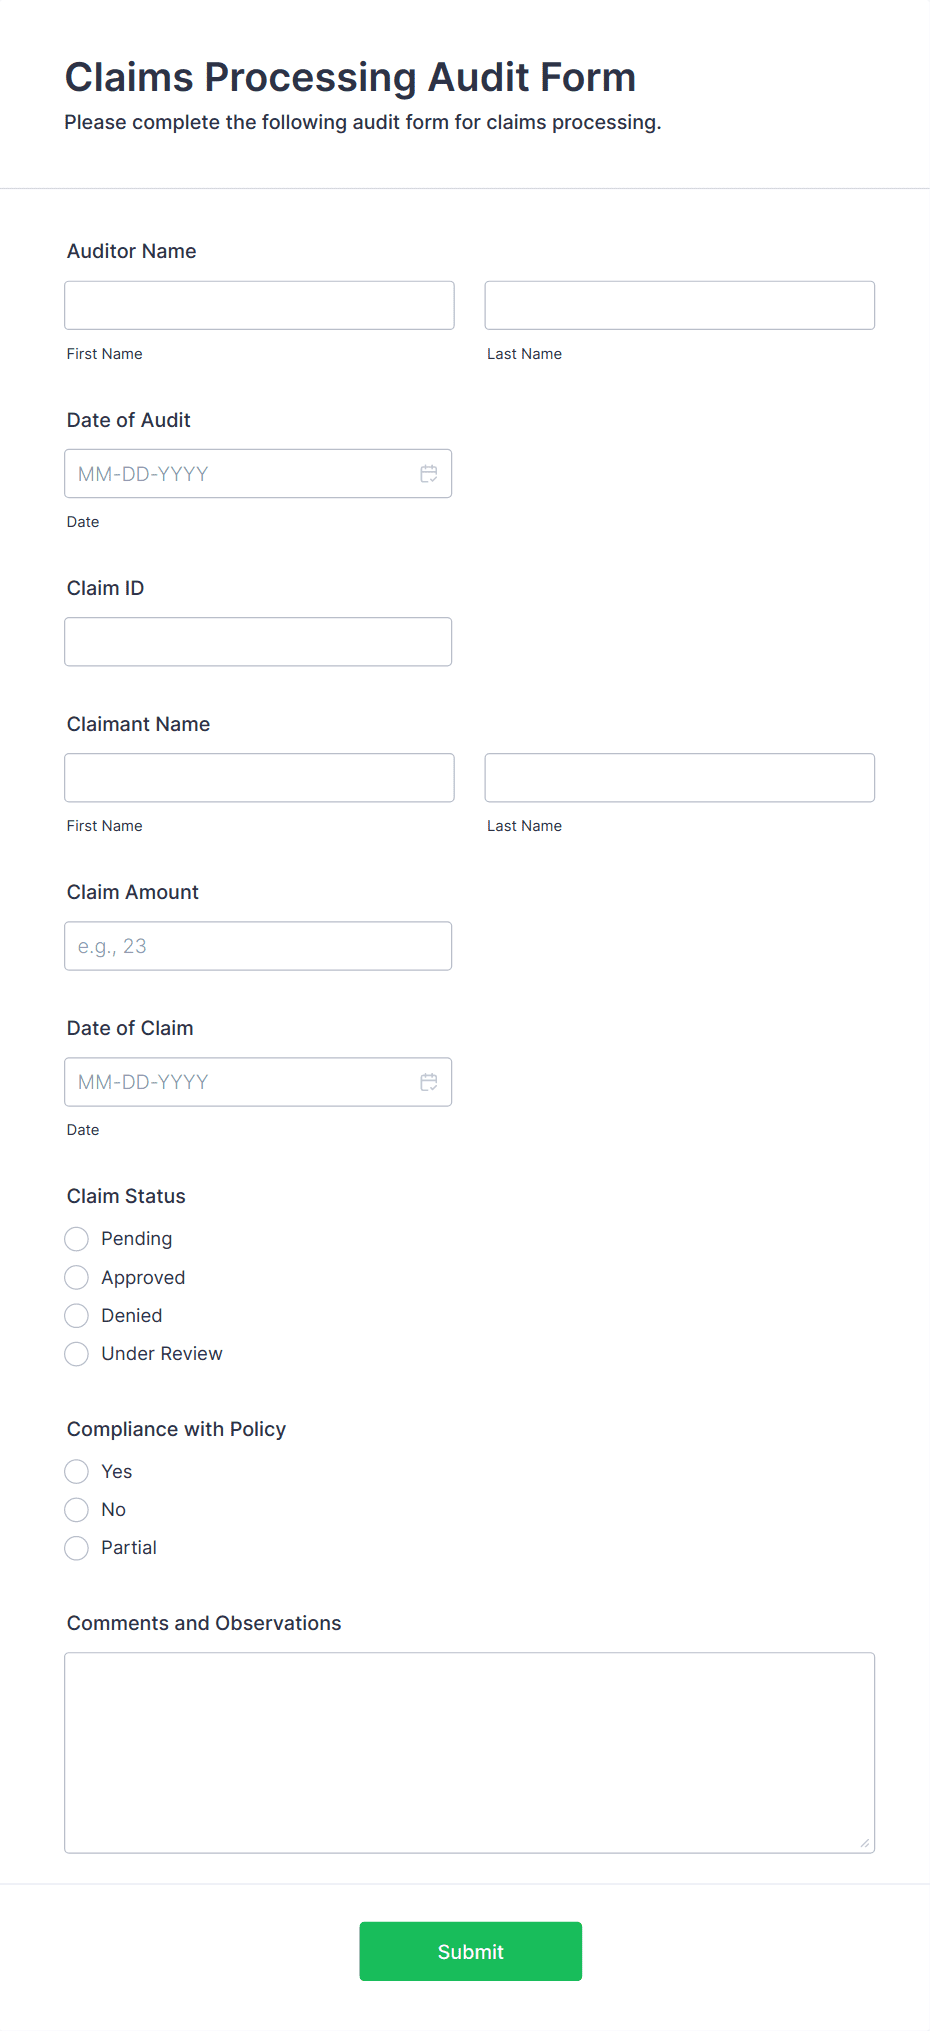Viewport: 930px width, 2031px height.
Task: Mark compliance with policy as Yes
Action: [76, 1471]
